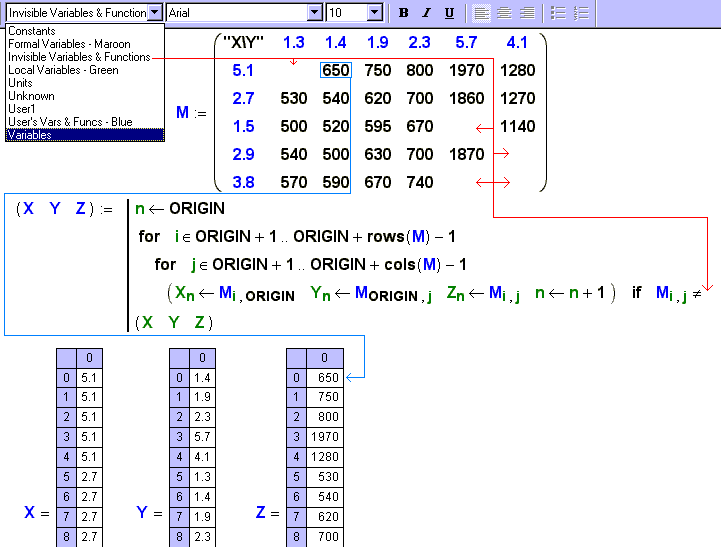Click blue column header 5.7
This screenshot has width=721, height=547.
tap(466, 43)
